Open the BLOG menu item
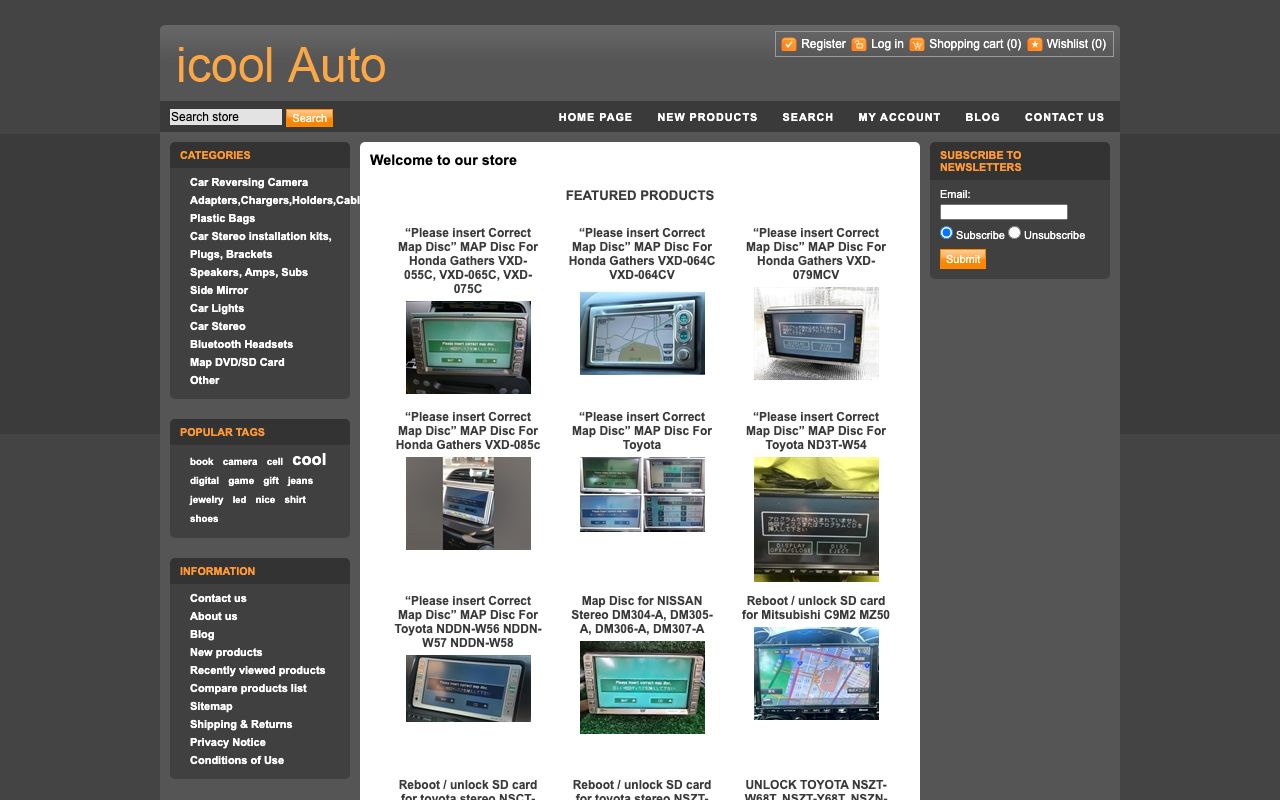The image size is (1280, 800). pyautogui.click(x=982, y=117)
